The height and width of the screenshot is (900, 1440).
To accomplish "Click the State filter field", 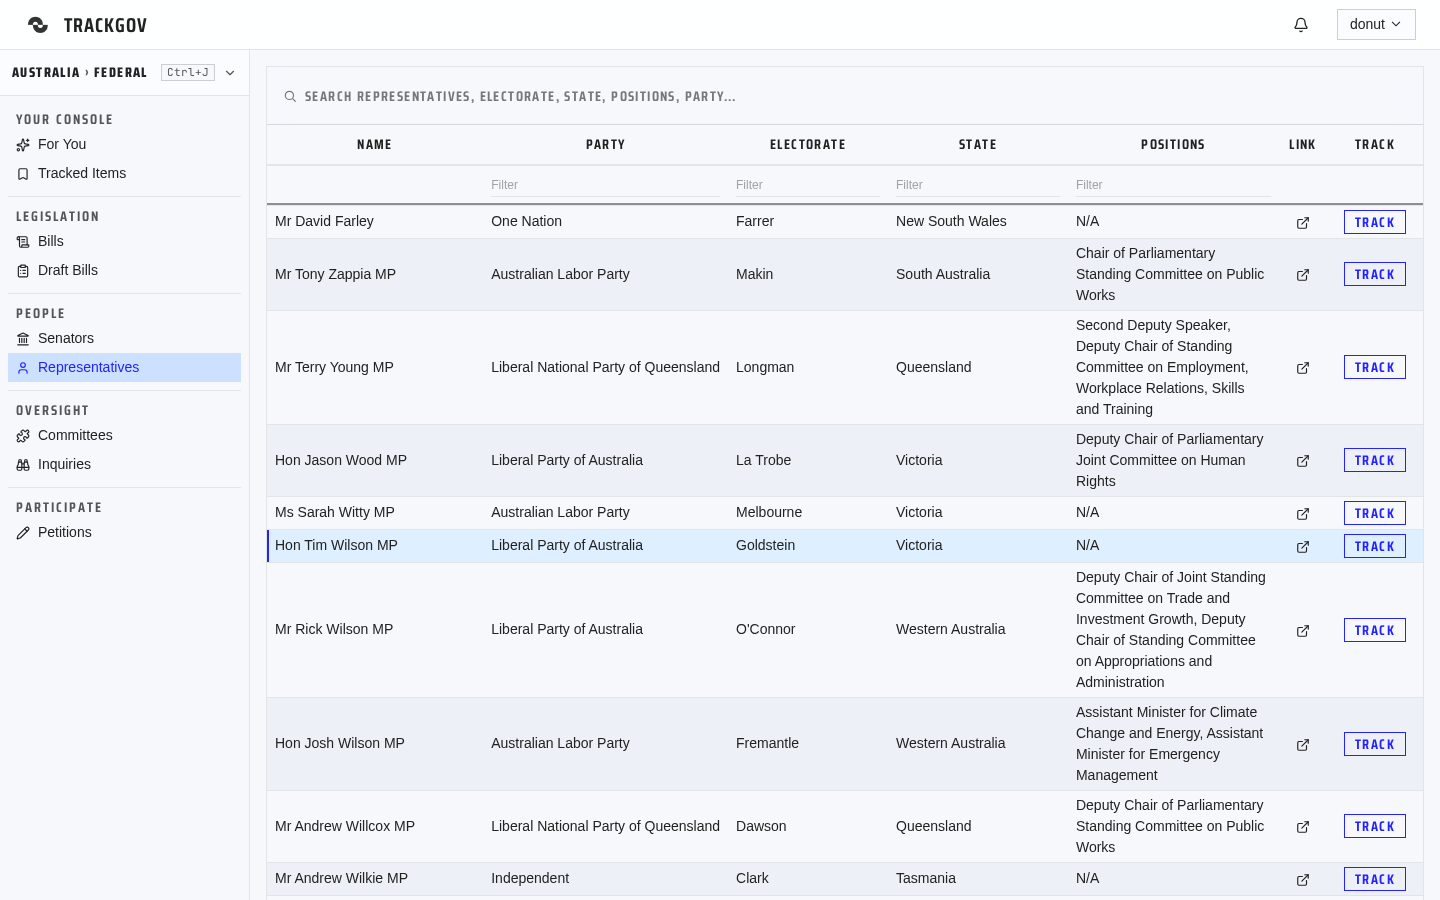I will click(978, 185).
